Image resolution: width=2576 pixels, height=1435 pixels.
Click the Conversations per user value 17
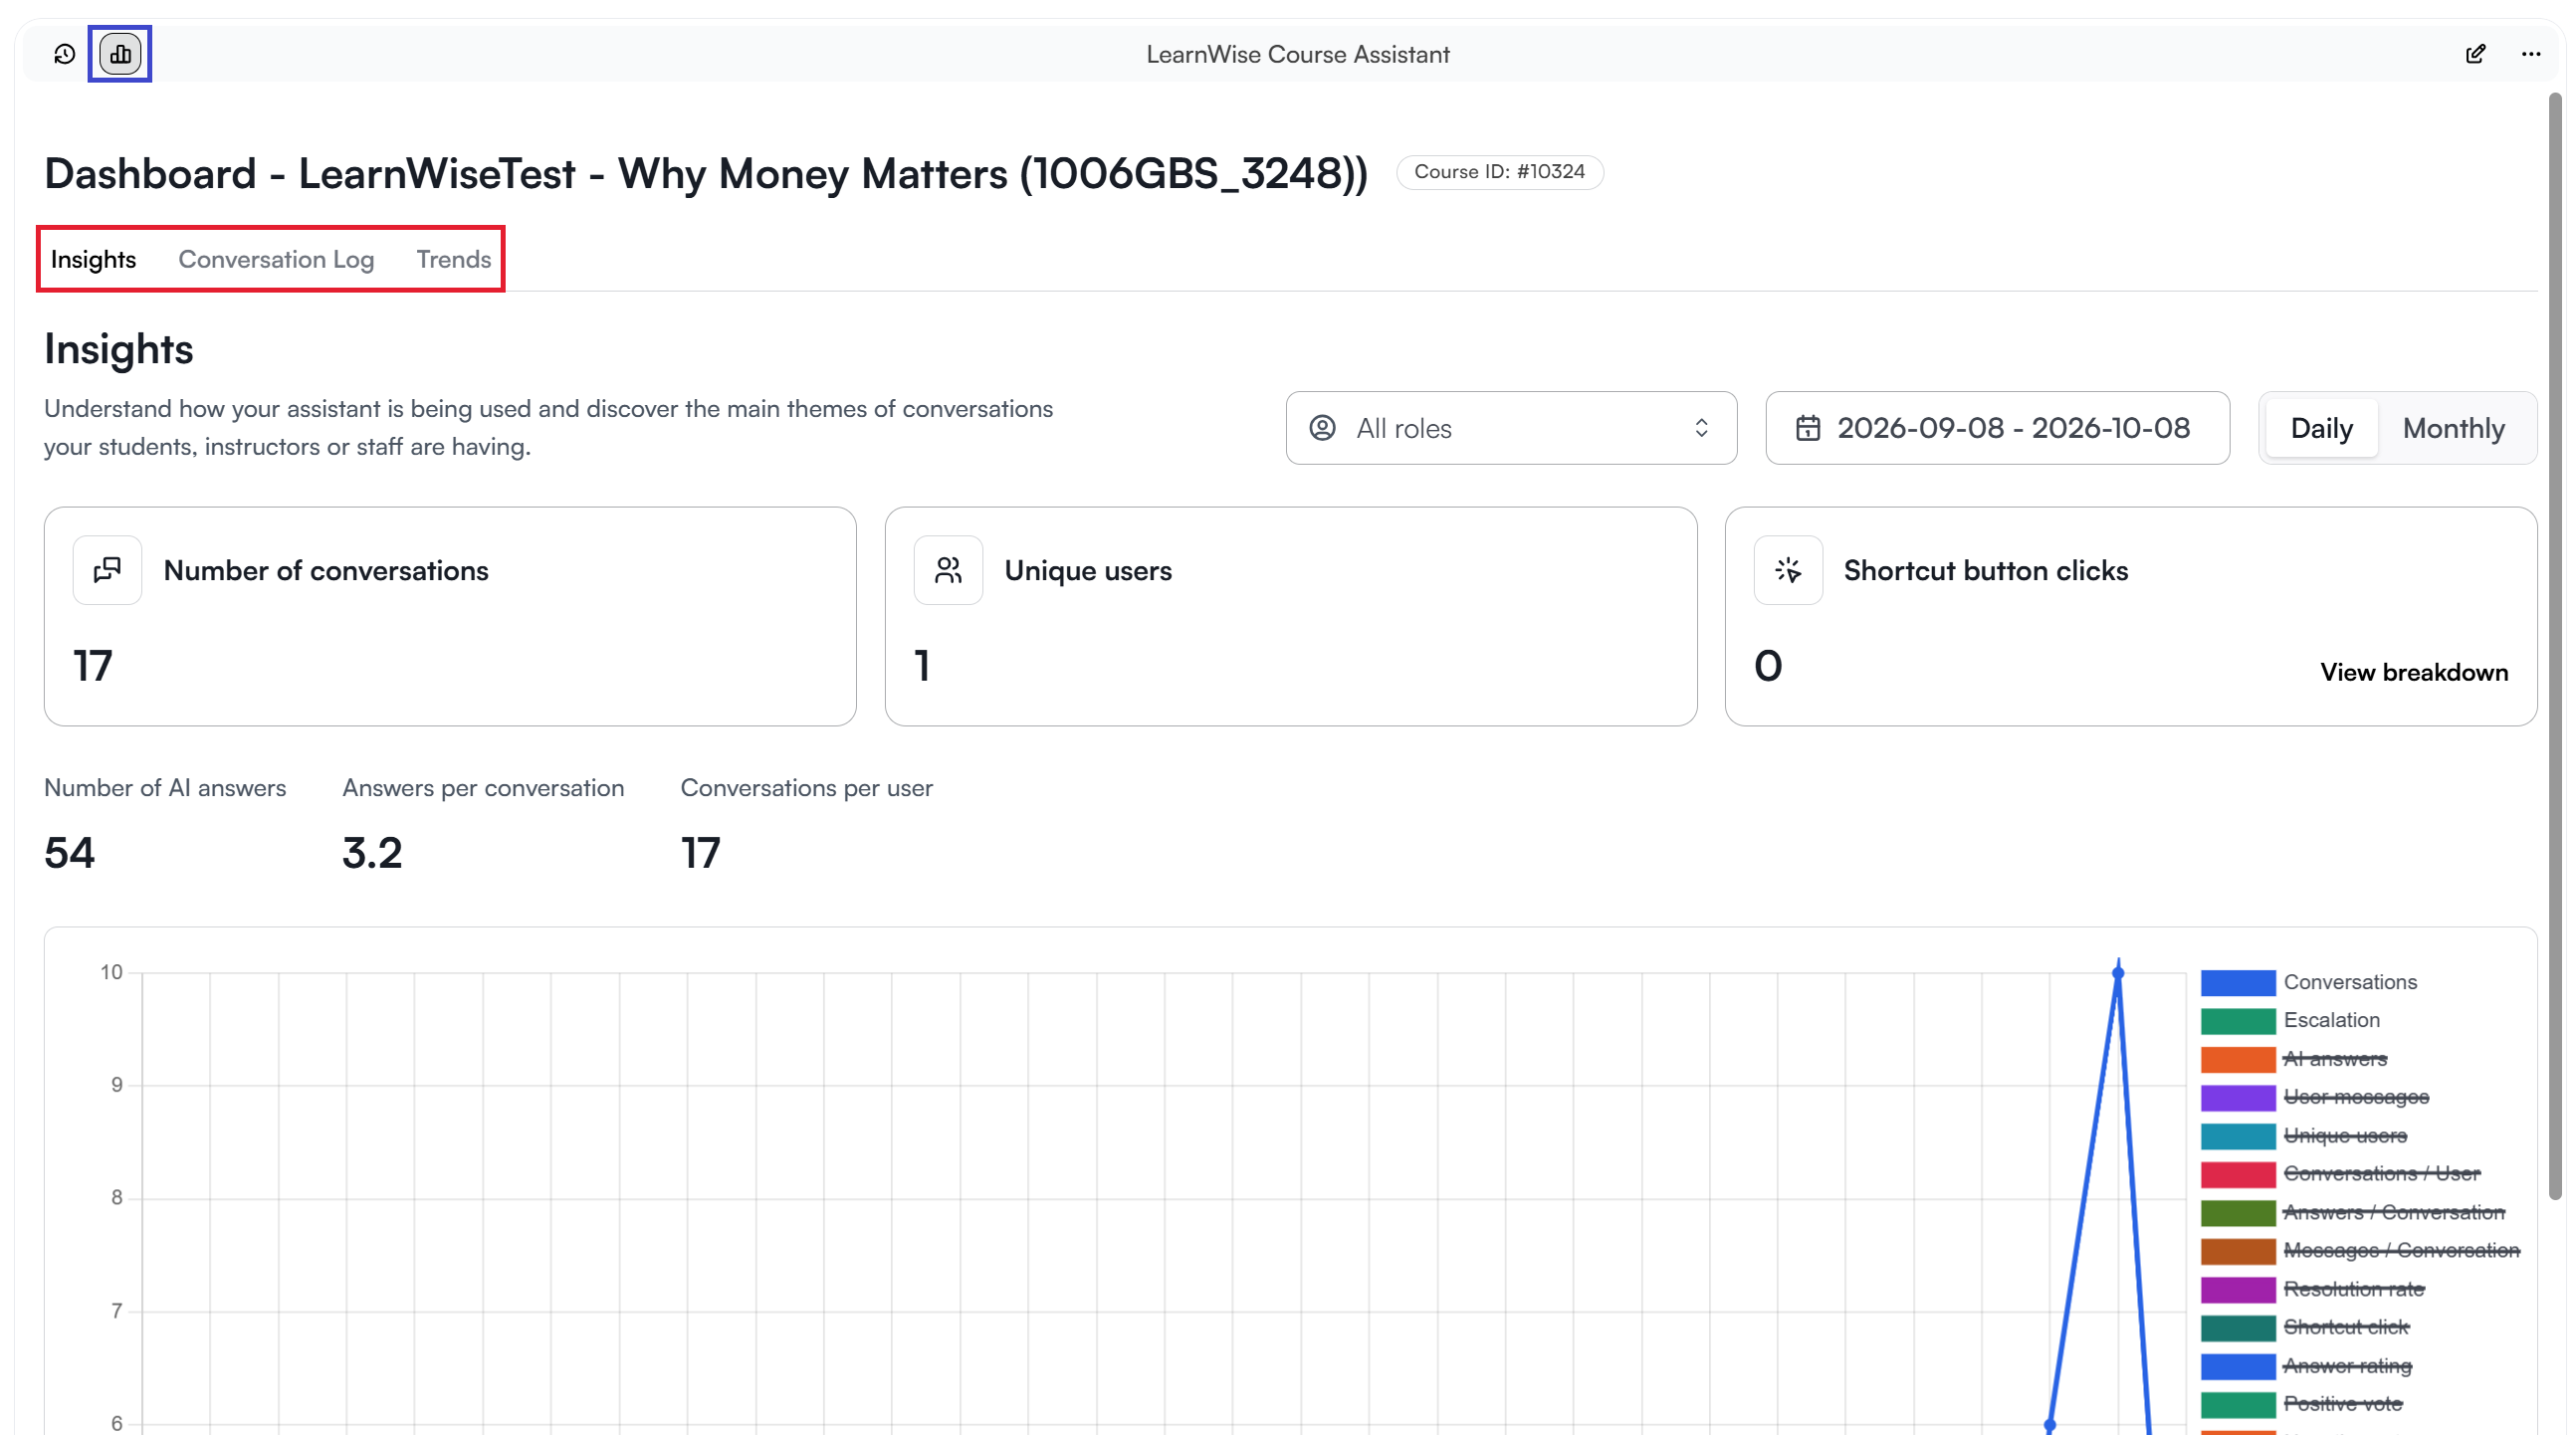coord(700,853)
